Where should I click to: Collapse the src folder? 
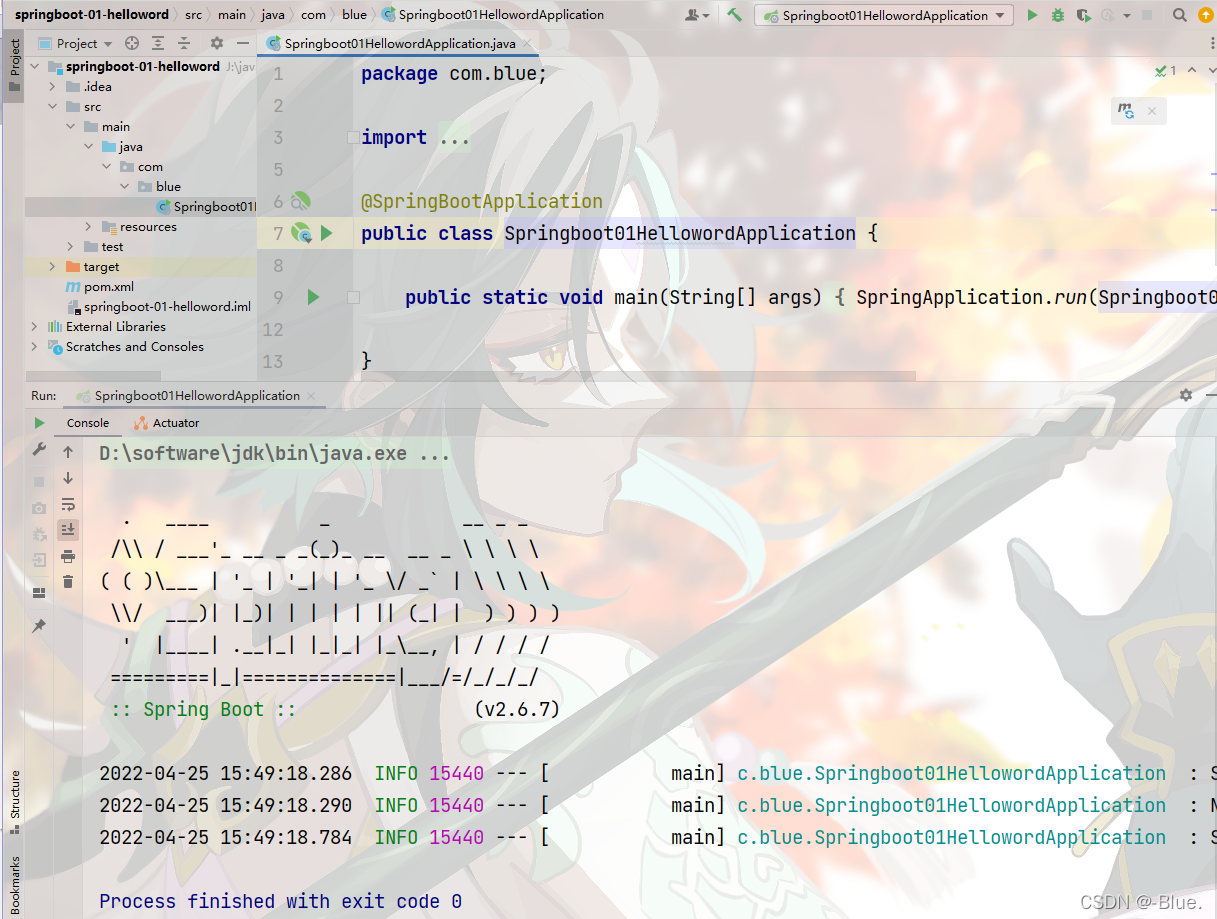click(x=55, y=107)
